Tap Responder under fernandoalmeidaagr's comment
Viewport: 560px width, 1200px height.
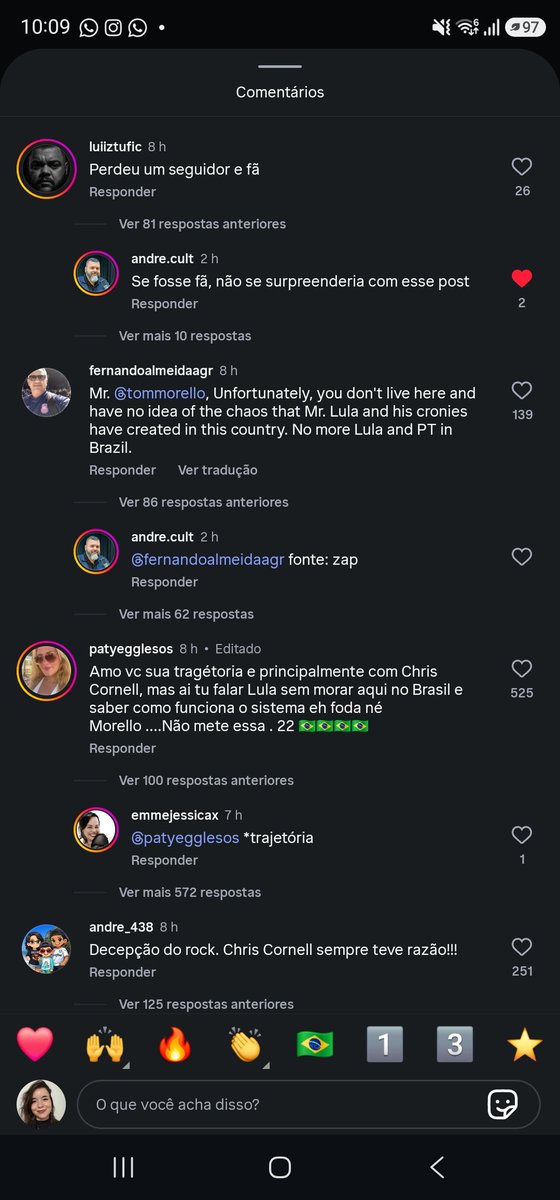[x=122, y=470]
